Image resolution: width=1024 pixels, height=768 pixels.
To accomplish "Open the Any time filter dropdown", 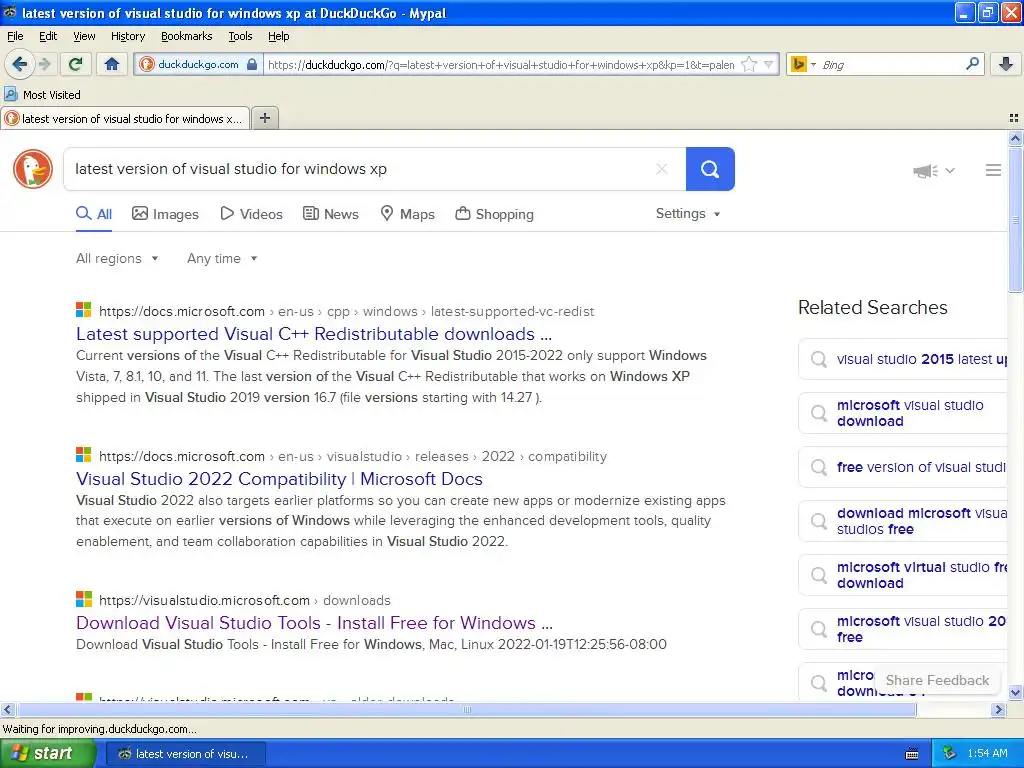I will [x=222, y=259].
